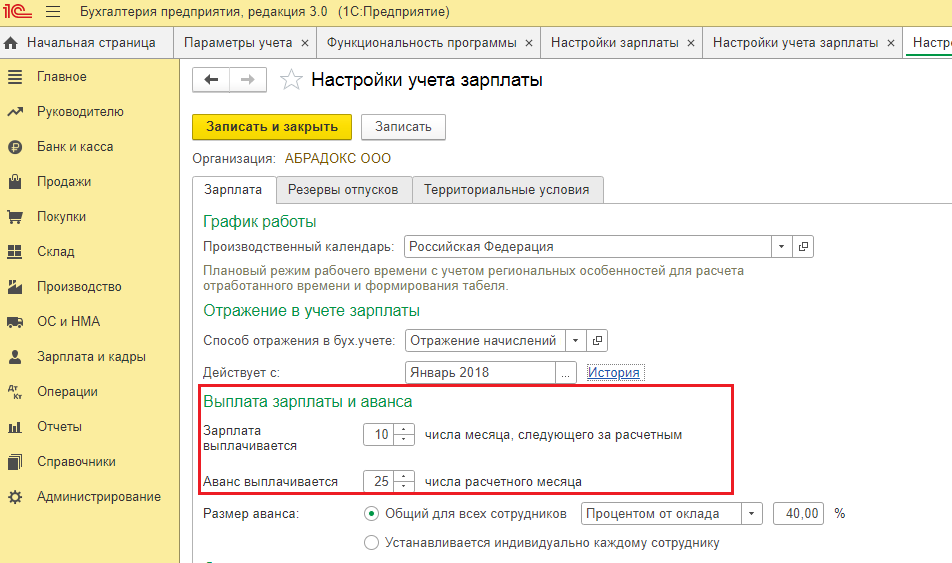Click the salary payment day field showing 10
This screenshot has width=952, height=563.
[379, 435]
